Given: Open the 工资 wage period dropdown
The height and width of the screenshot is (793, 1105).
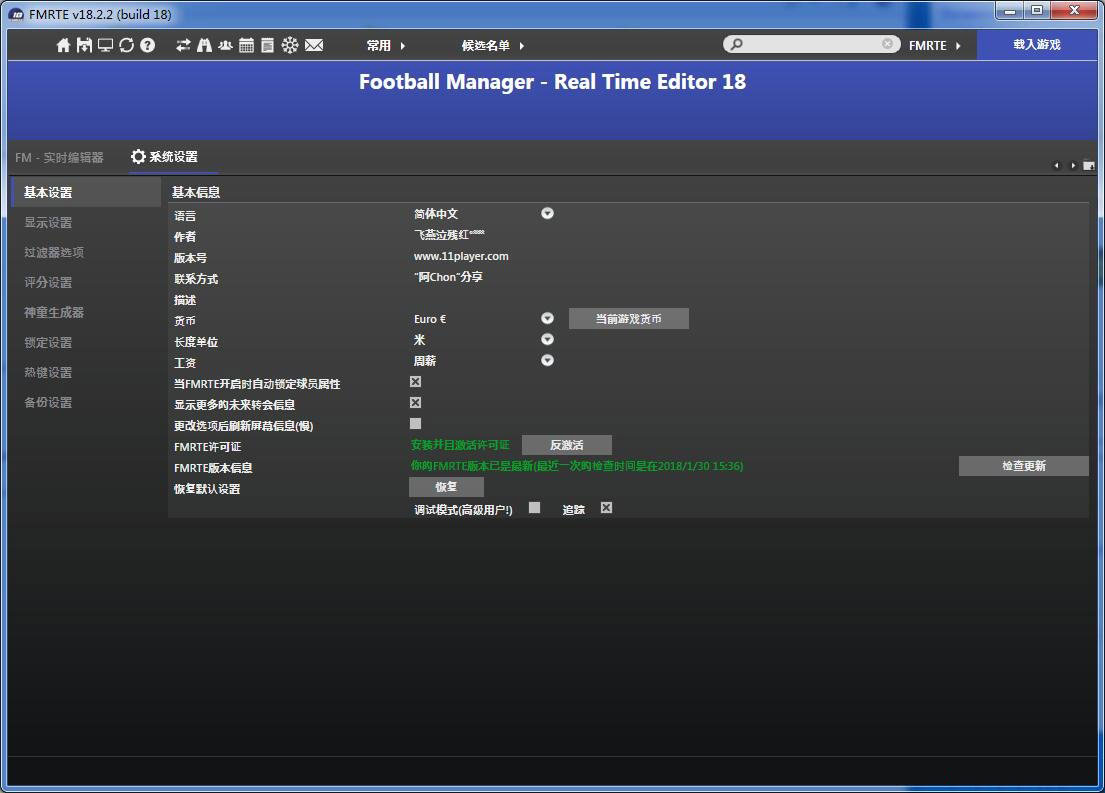Looking at the screenshot, I should [x=548, y=361].
